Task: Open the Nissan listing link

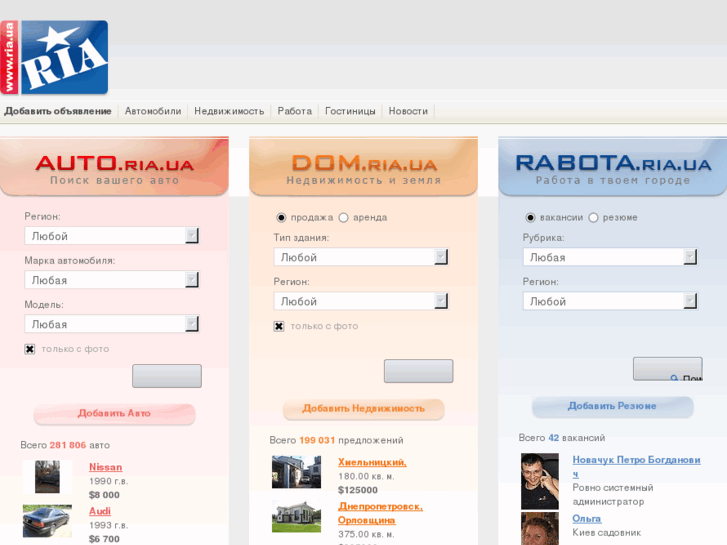Action: click(x=106, y=467)
